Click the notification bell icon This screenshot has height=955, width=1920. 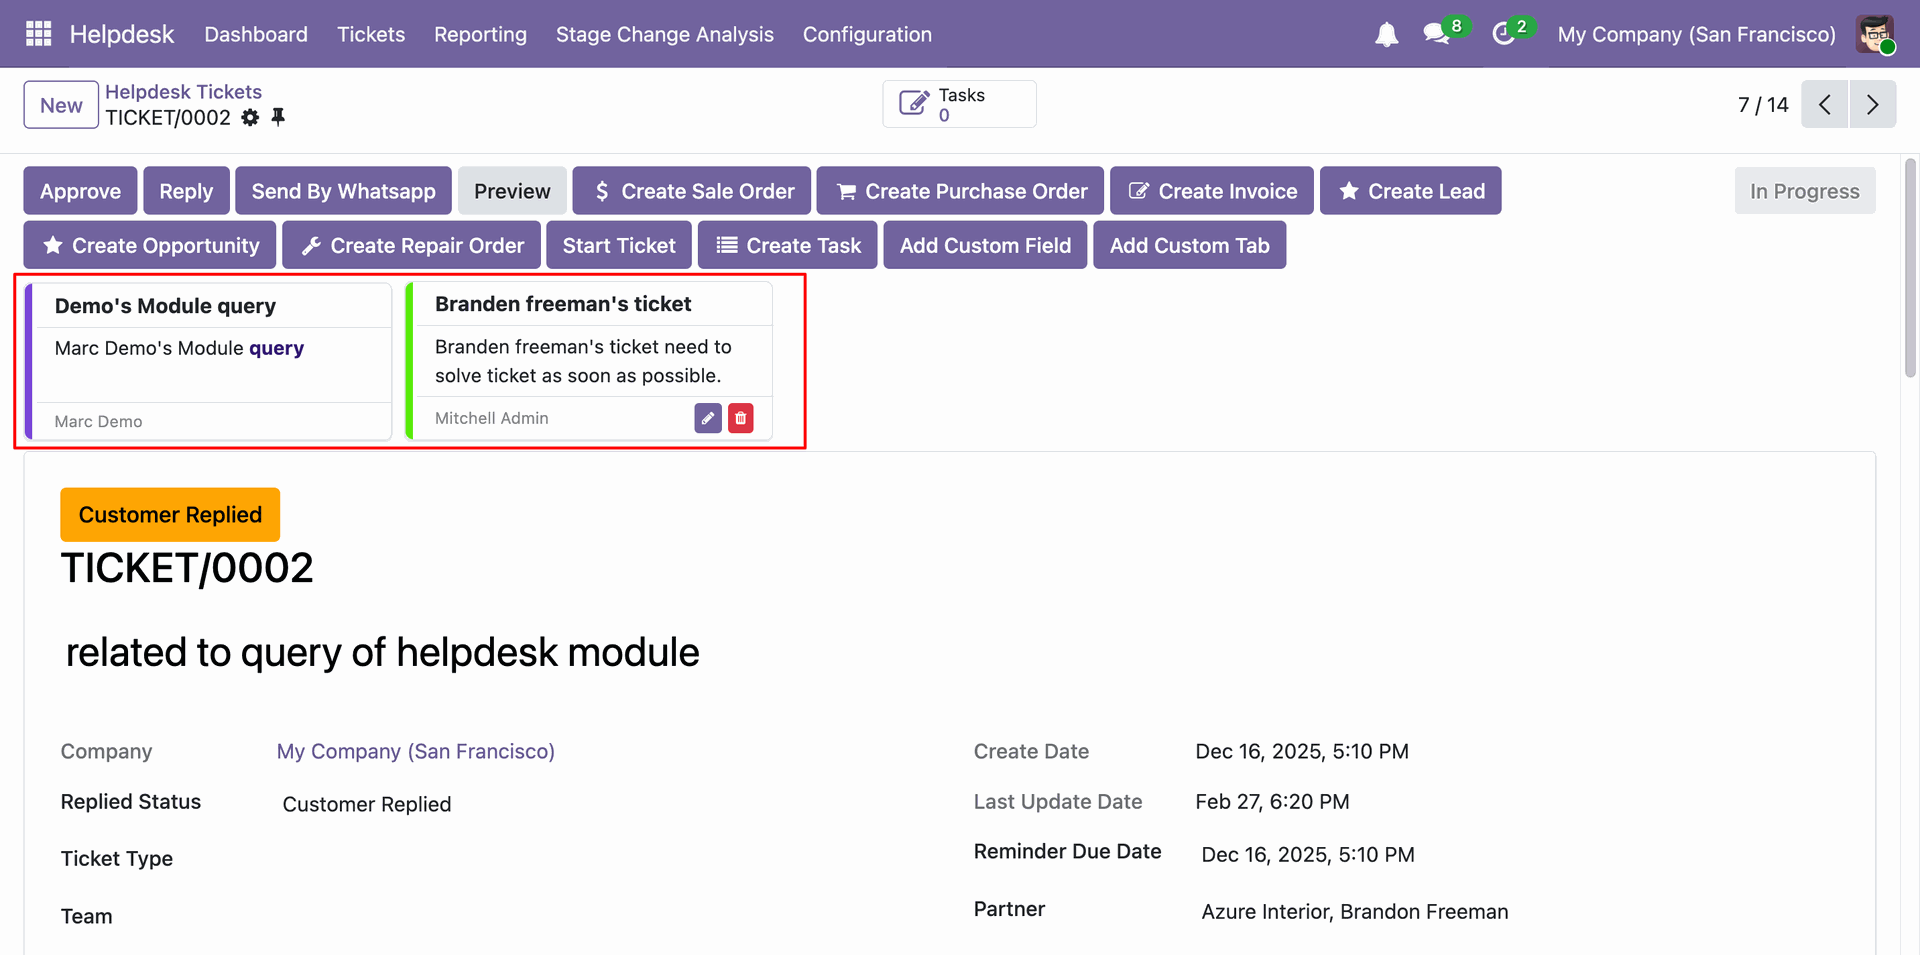[x=1386, y=35]
